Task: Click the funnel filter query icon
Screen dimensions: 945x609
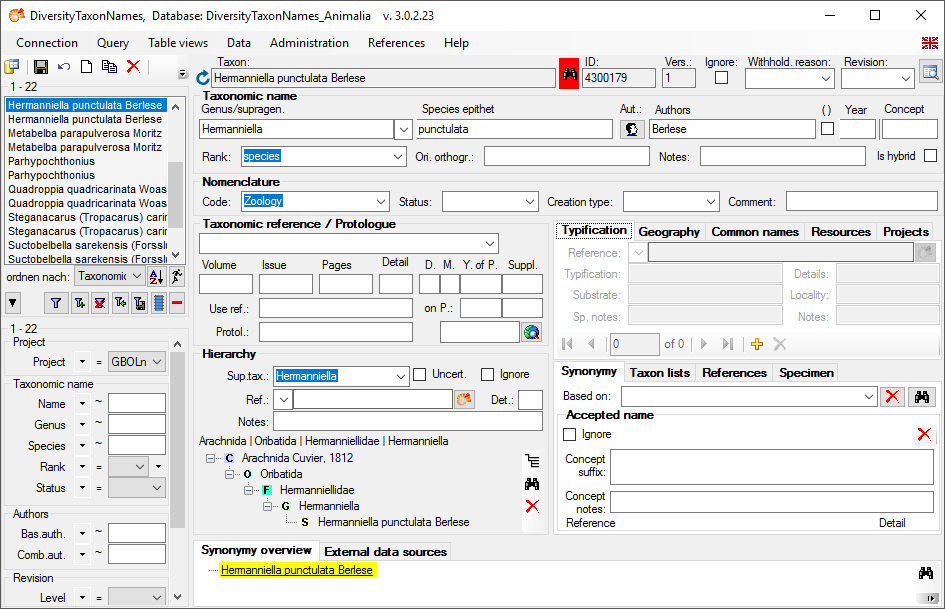Action: 56,303
